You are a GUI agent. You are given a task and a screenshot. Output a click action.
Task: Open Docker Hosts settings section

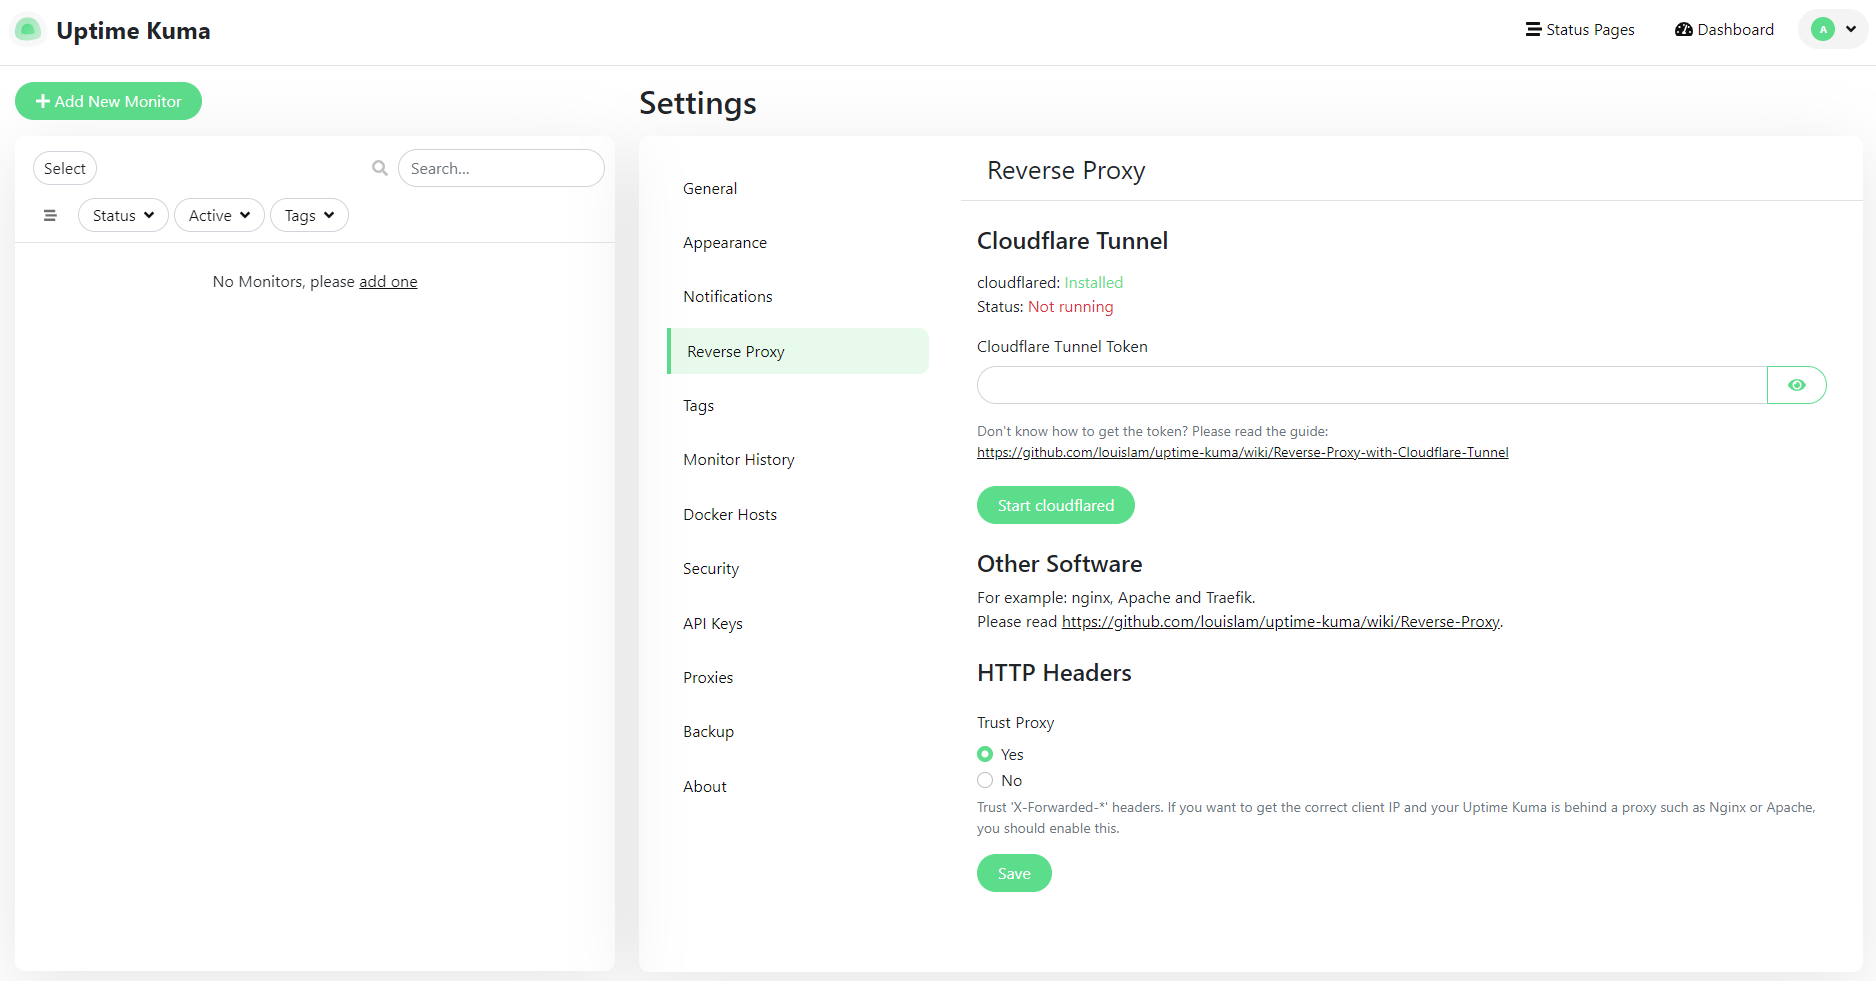pyautogui.click(x=797, y=514)
